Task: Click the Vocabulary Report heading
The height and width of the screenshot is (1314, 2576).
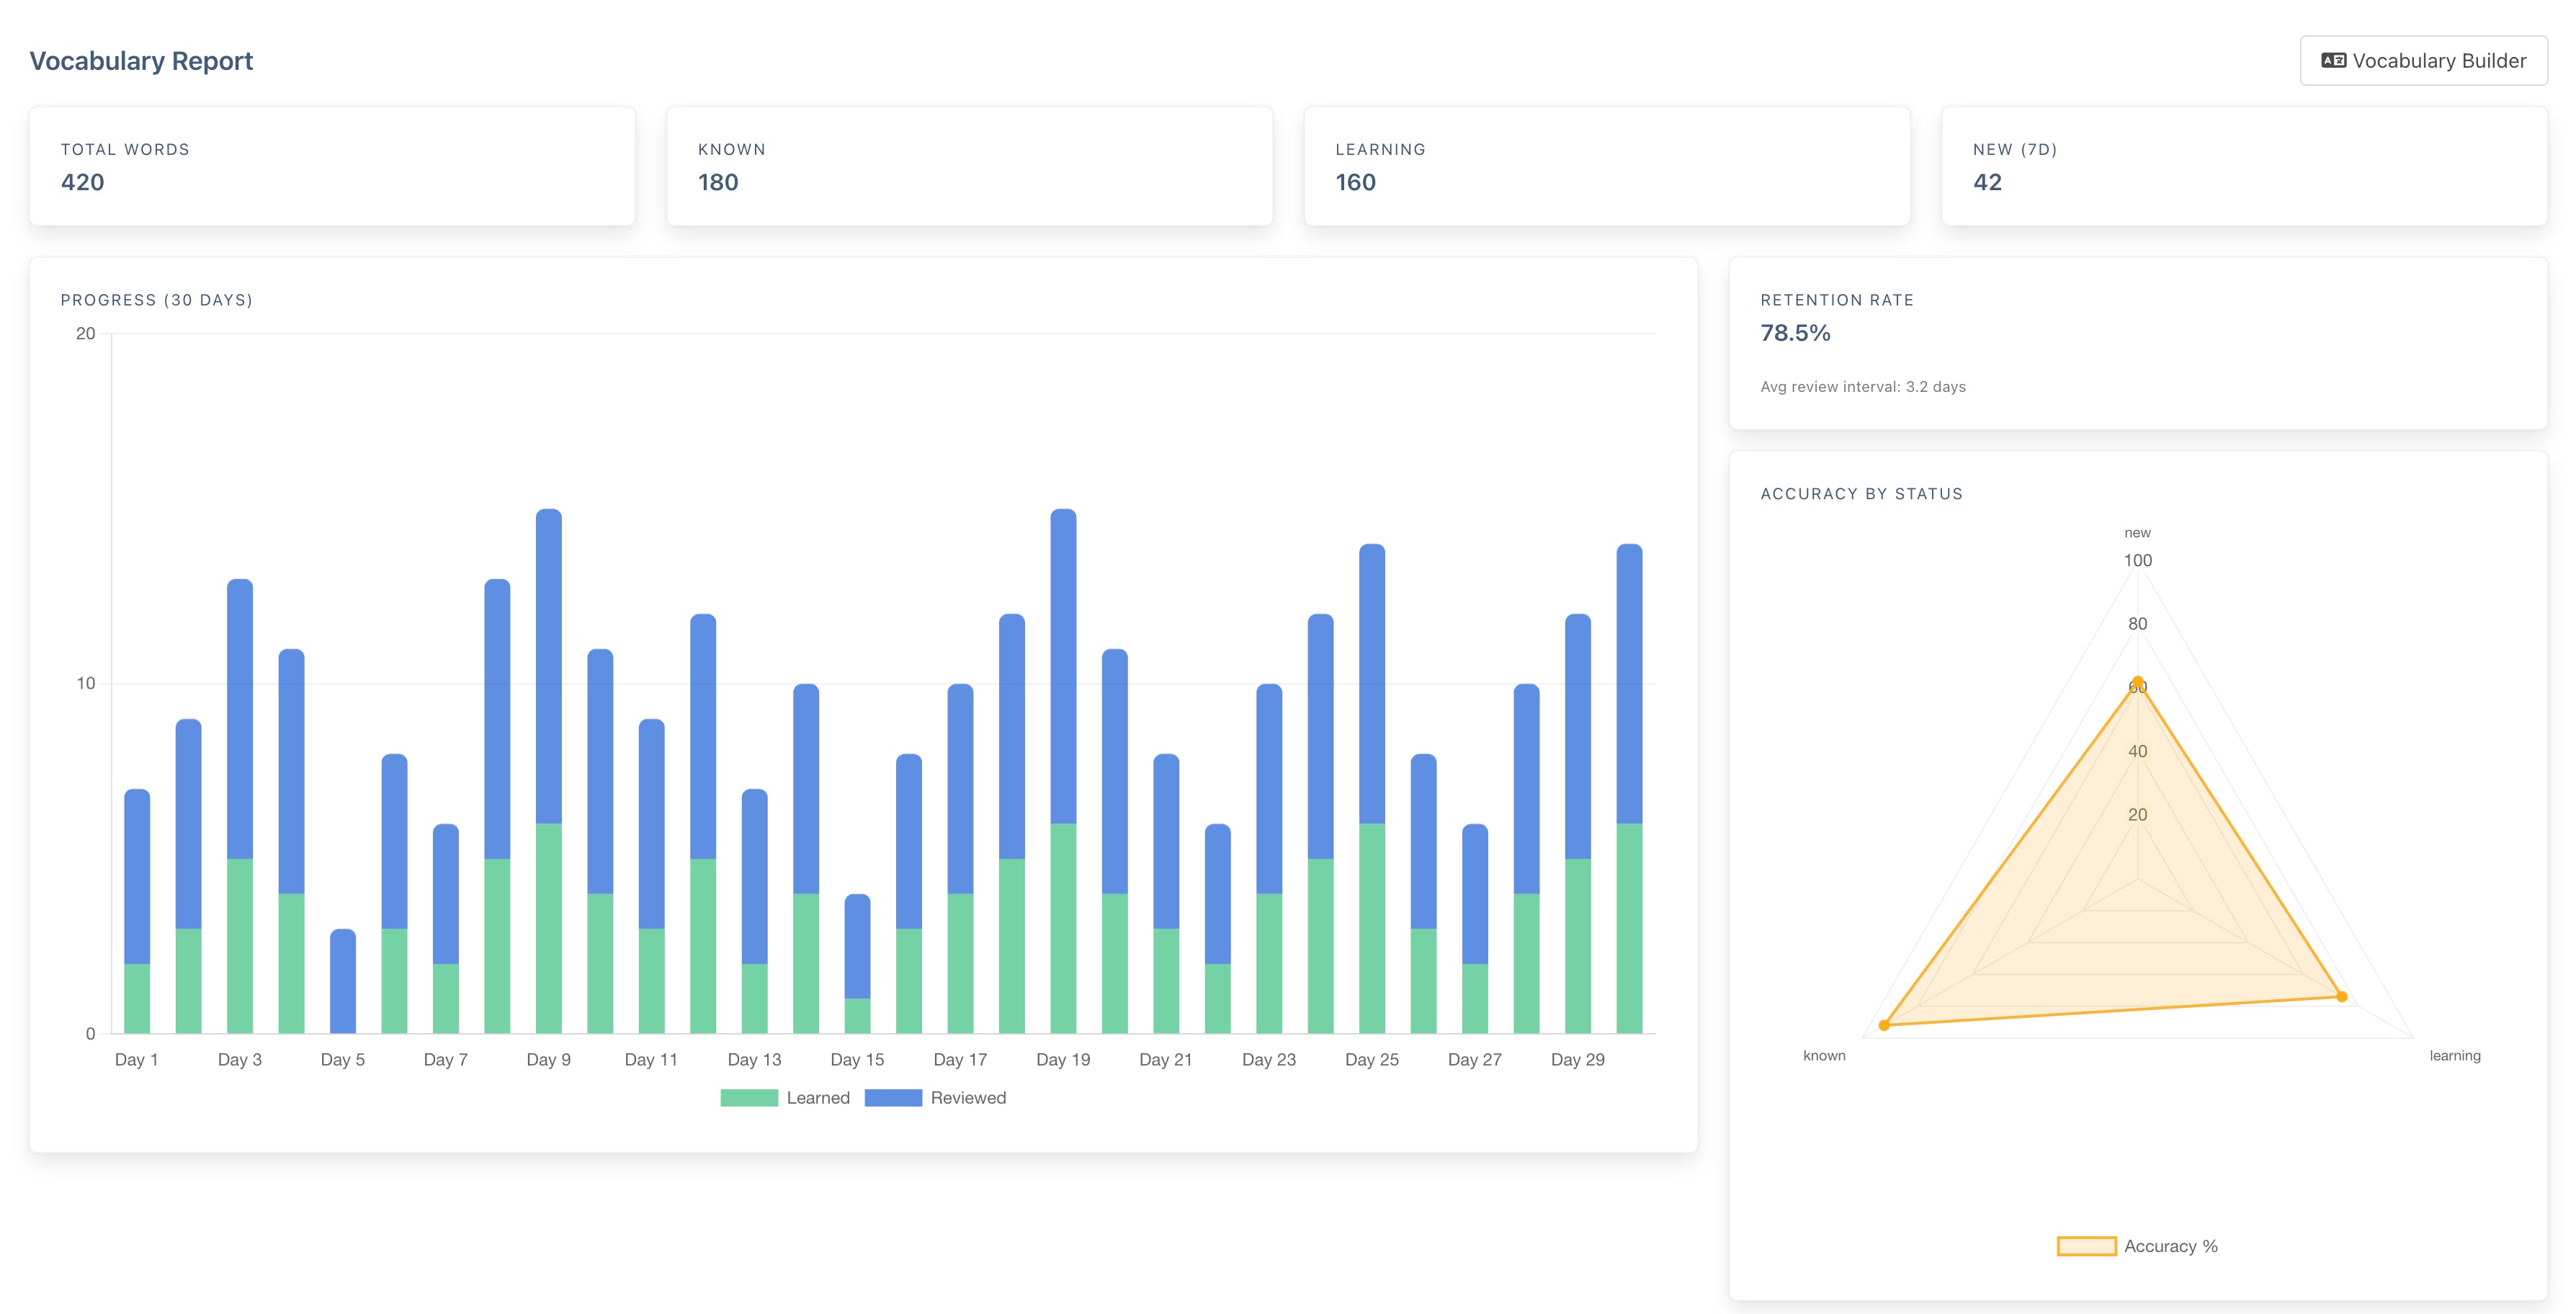Action: 141,61
